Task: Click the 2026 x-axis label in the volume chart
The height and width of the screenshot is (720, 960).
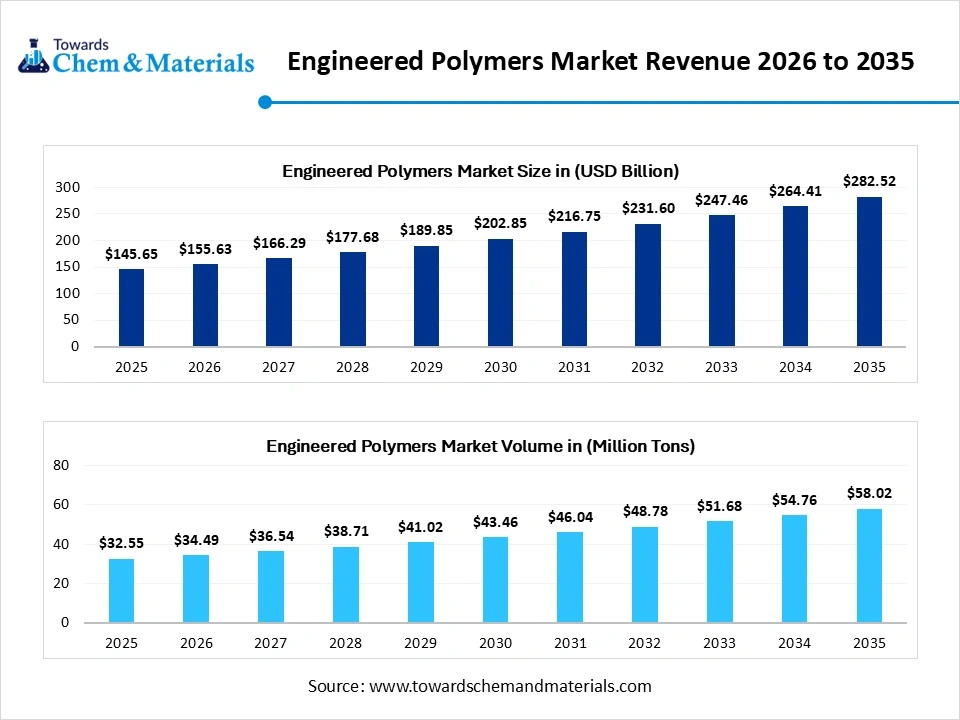Action: (197, 643)
